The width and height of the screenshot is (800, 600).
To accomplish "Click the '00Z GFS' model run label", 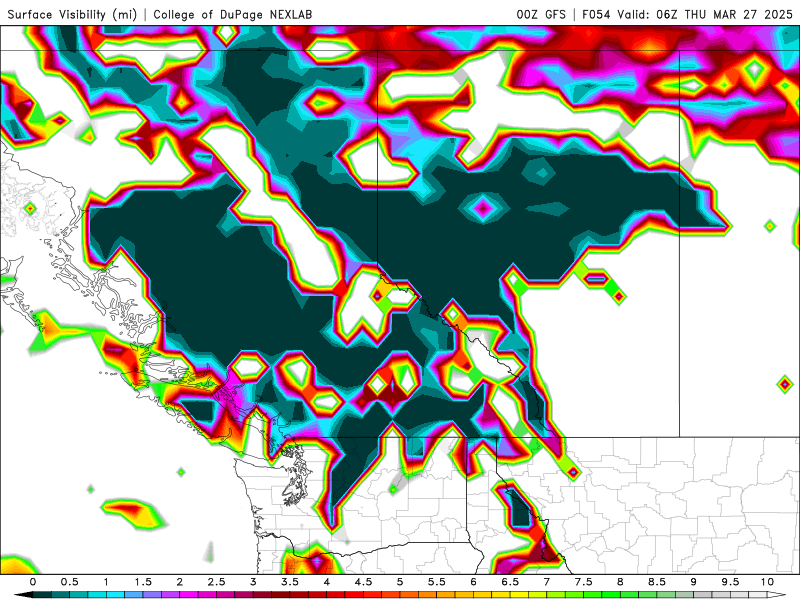I will [541, 14].
